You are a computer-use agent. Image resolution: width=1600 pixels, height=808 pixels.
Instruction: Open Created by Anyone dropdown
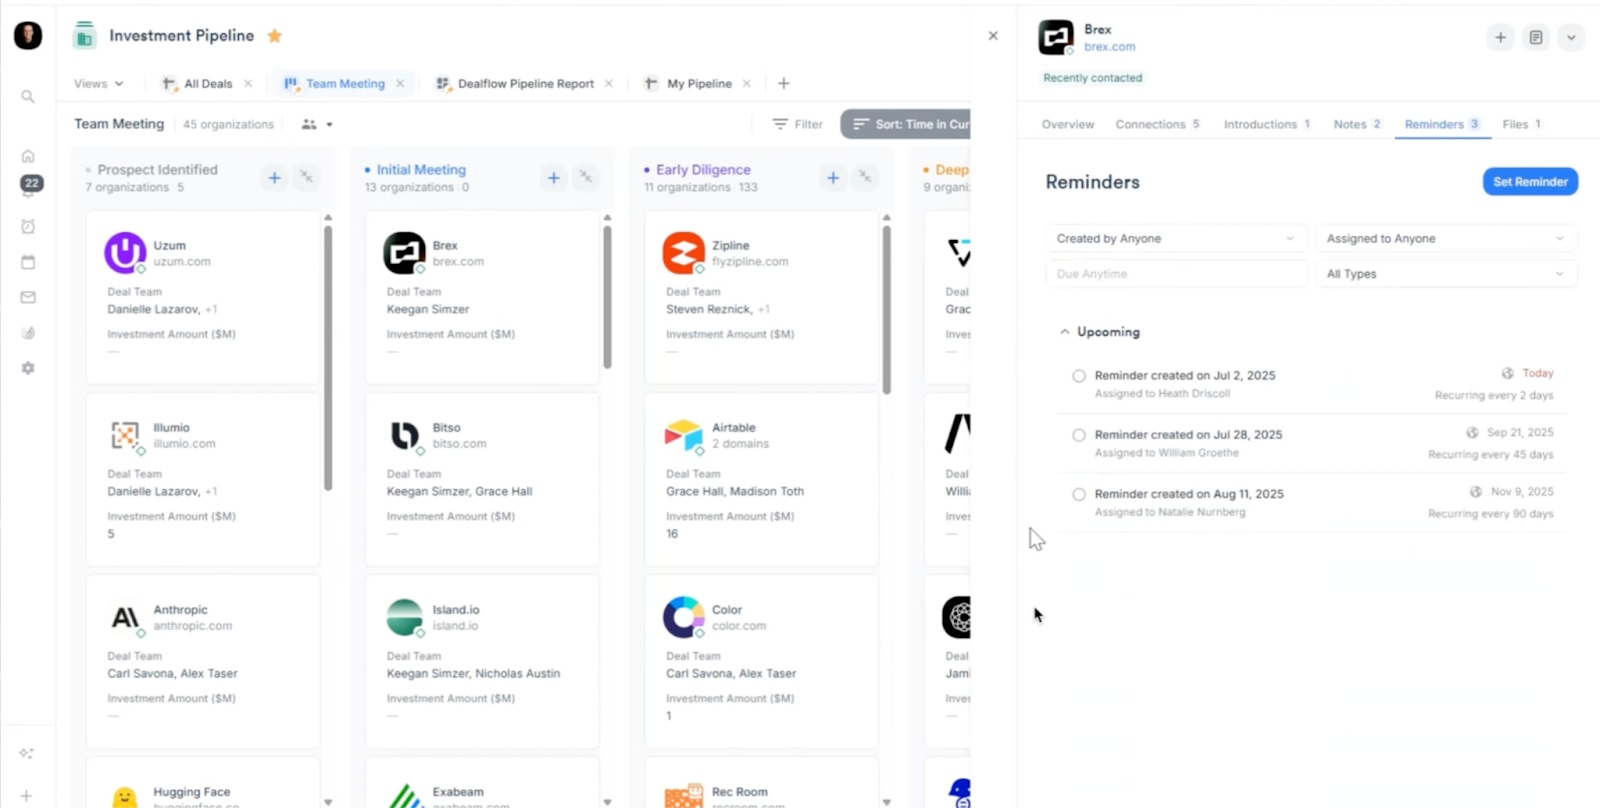pyautogui.click(x=1176, y=238)
